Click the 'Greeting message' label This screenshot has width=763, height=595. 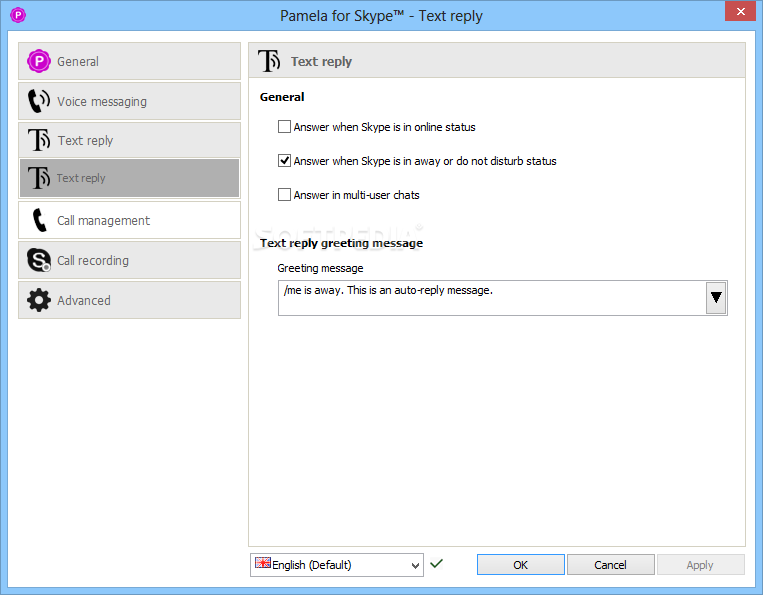320,268
